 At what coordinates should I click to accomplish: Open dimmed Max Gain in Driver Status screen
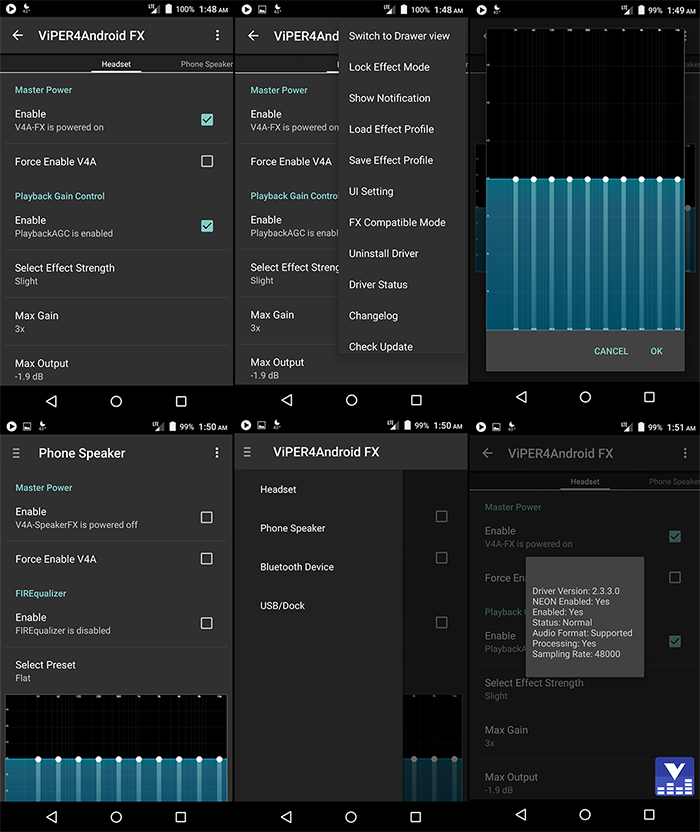[584, 735]
